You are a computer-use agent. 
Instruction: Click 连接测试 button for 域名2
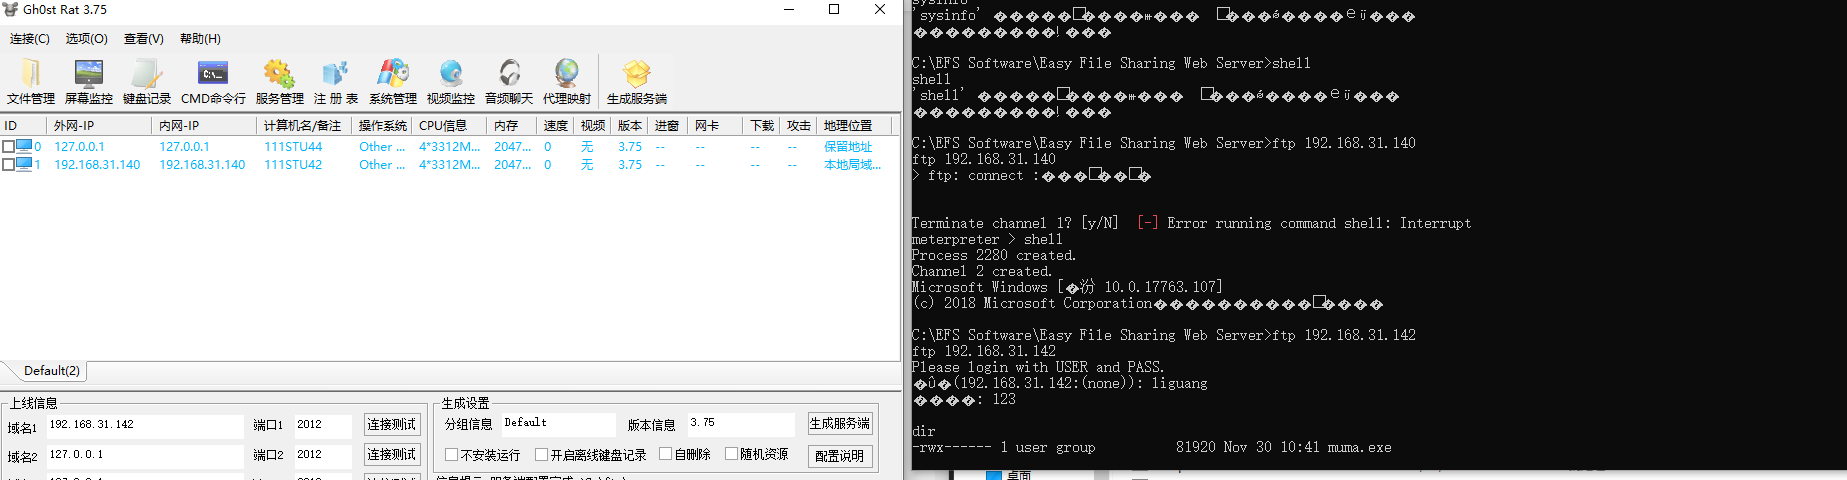tap(391, 454)
